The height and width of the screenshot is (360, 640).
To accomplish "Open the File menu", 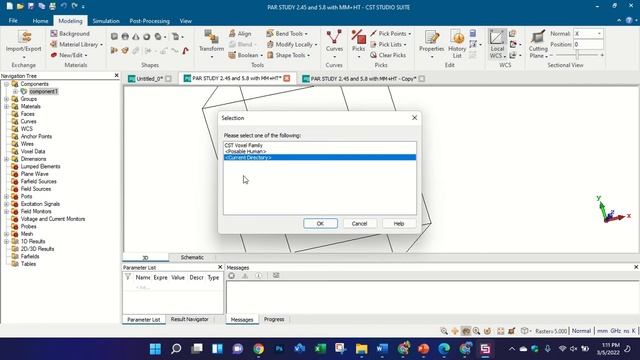I will [x=13, y=21].
